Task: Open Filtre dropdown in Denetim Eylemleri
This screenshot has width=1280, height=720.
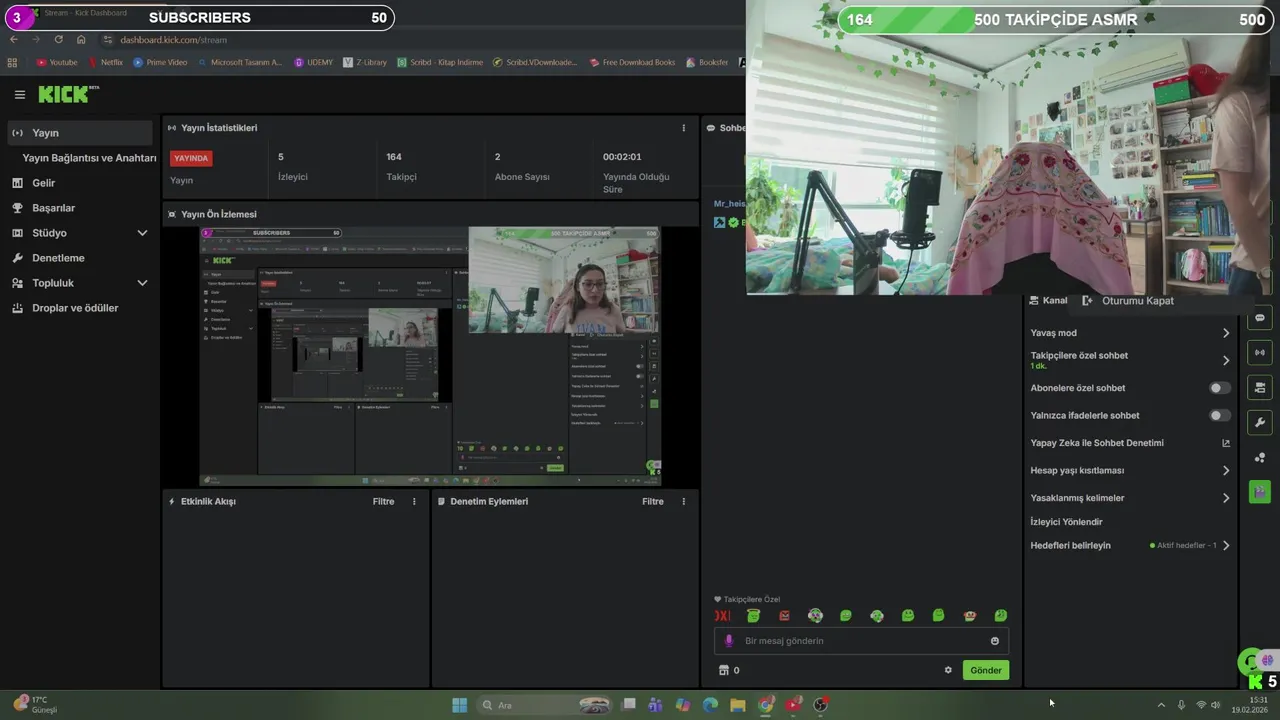Action: 653,501
